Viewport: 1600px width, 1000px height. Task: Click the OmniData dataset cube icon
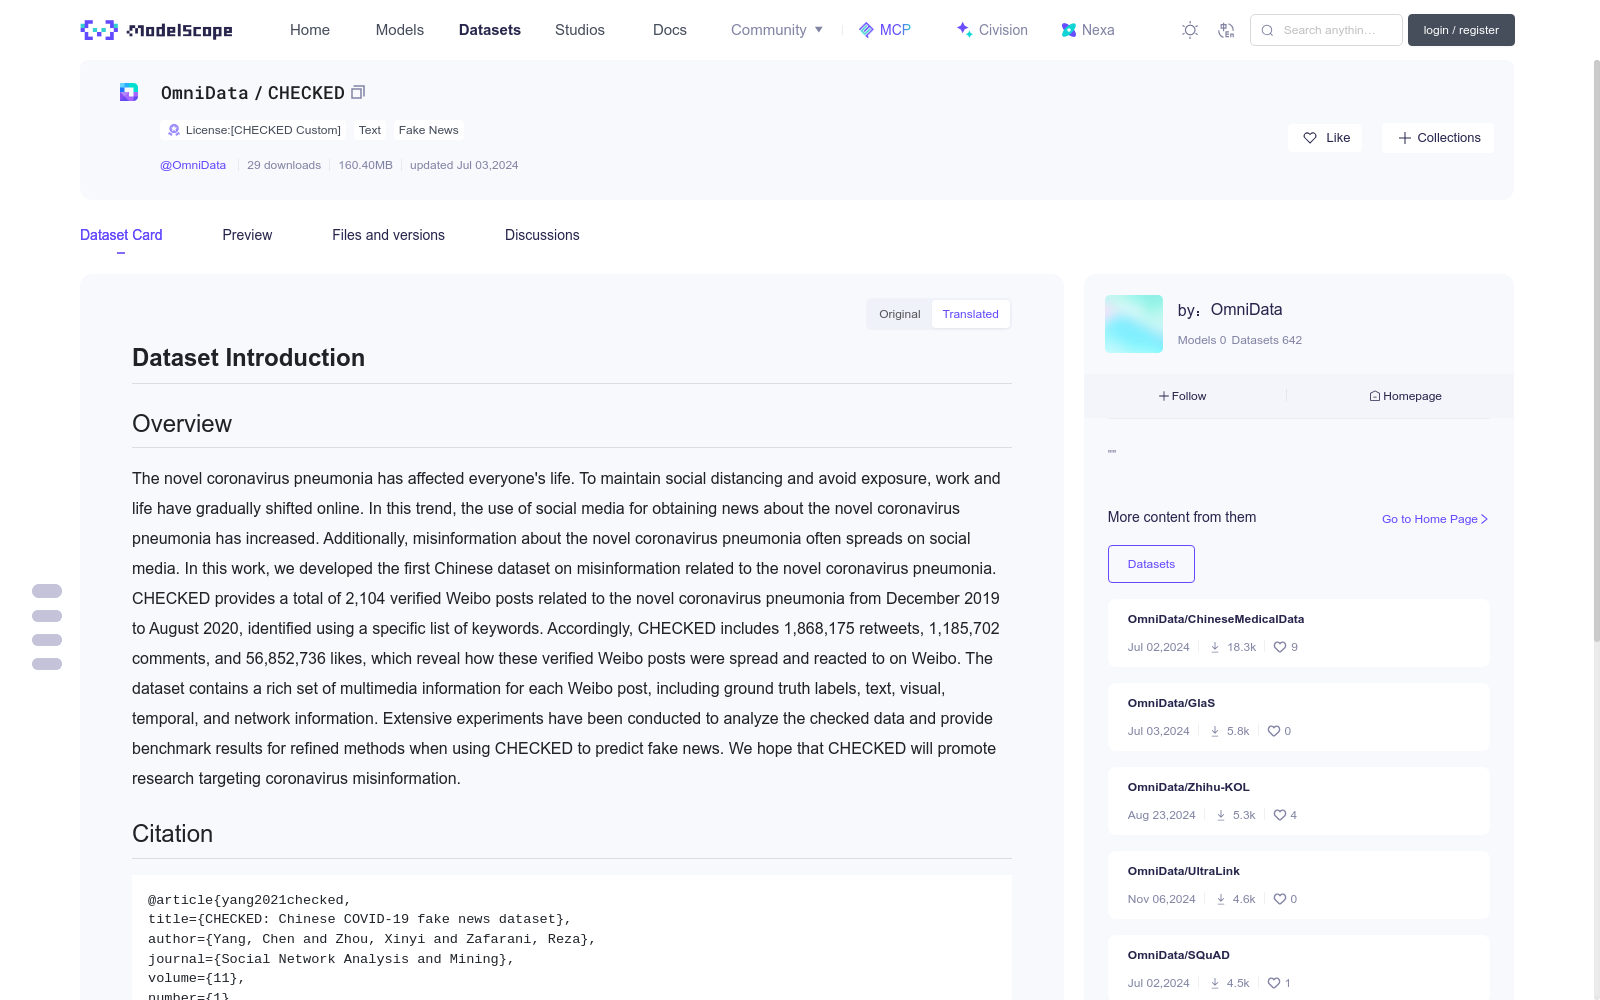tap(129, 92)
